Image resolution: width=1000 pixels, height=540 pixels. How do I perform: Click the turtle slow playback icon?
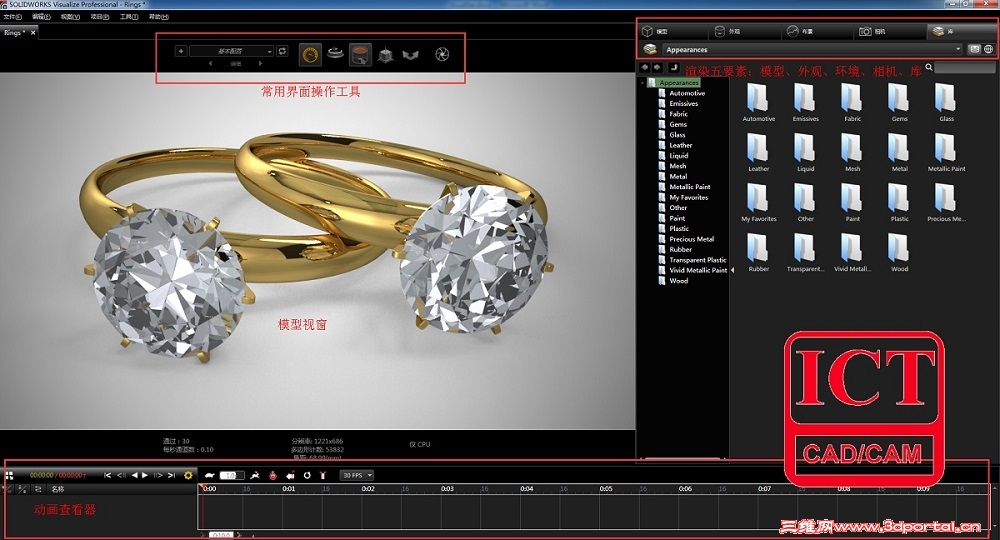tap(210, 475)
